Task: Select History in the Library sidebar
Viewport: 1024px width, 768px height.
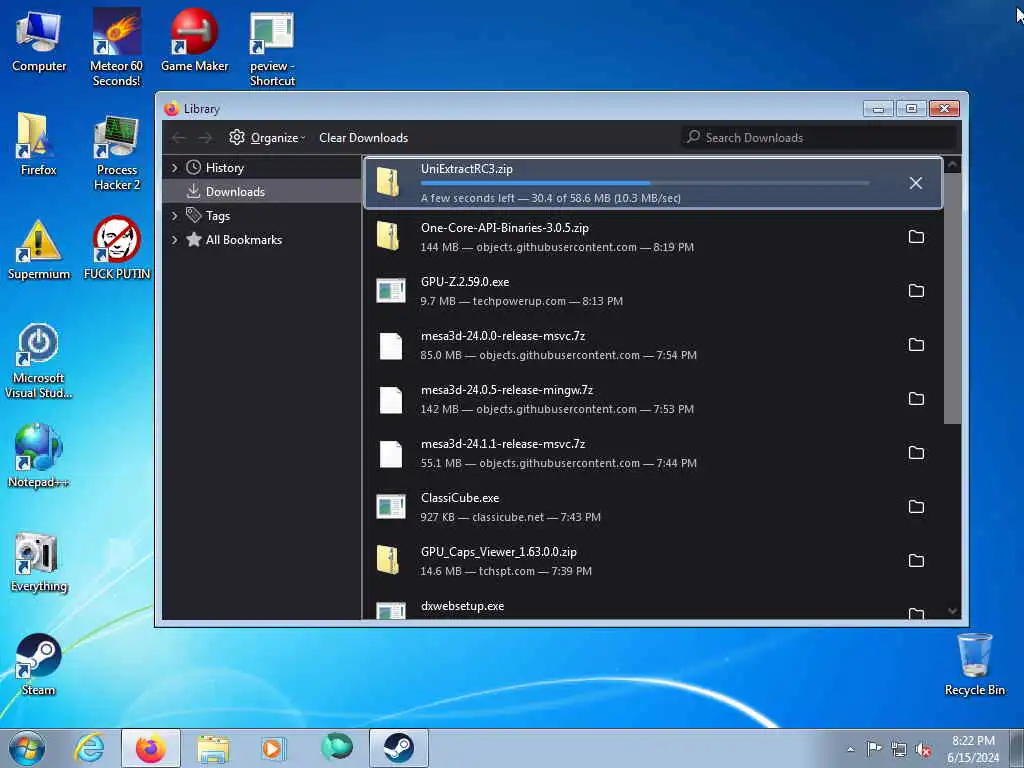Action: 225,168
